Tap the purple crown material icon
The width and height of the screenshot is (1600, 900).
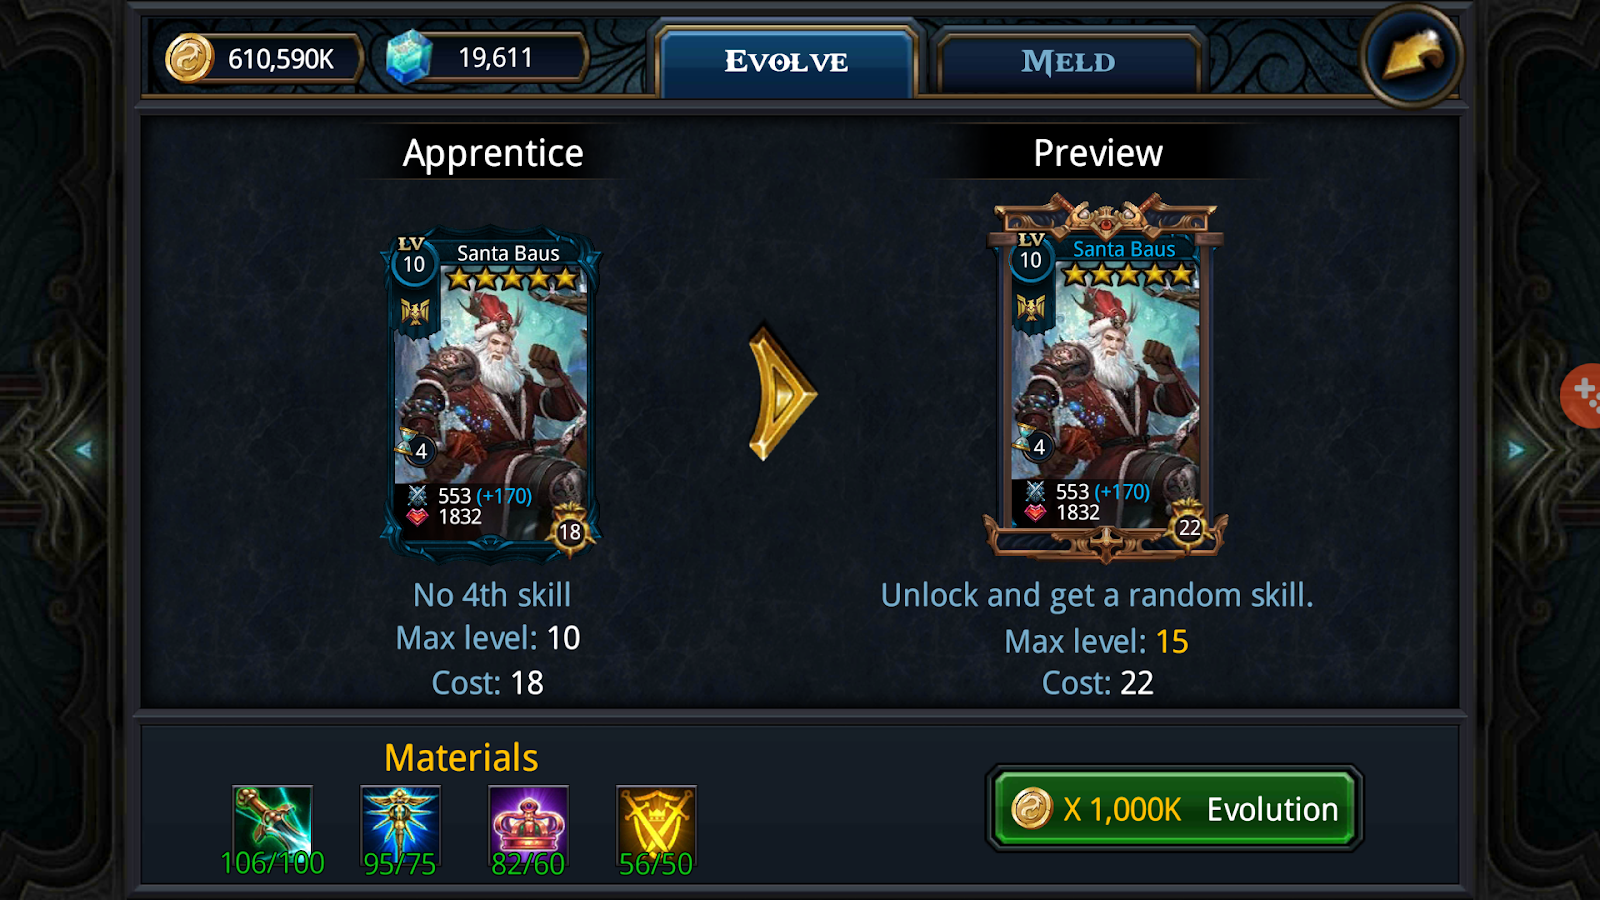coord(528,822)
